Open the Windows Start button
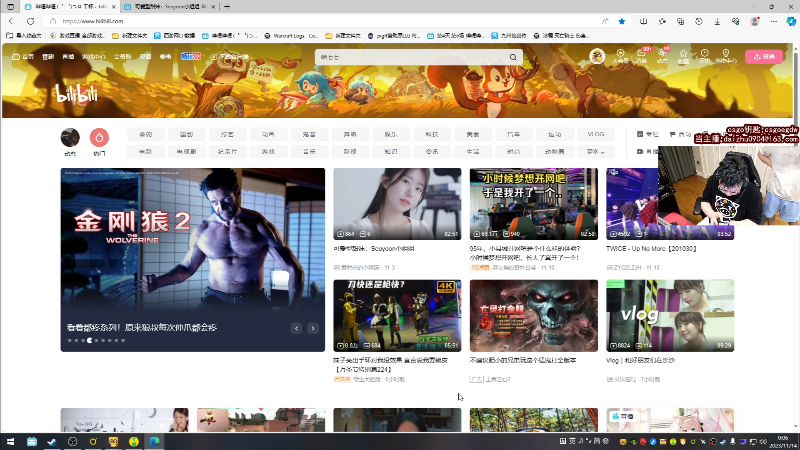 (10, 441)
